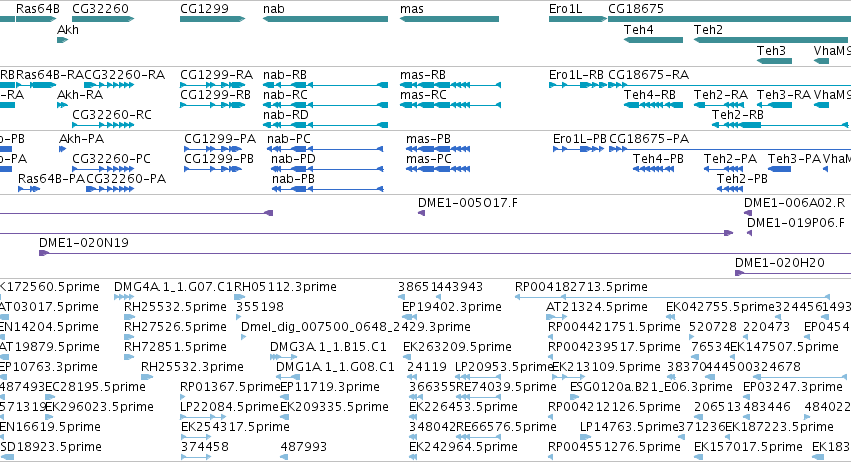Viewport: 851px width, 462px height.
Task: Select the EK157017.5prime EST label
Action: point(748,447)
